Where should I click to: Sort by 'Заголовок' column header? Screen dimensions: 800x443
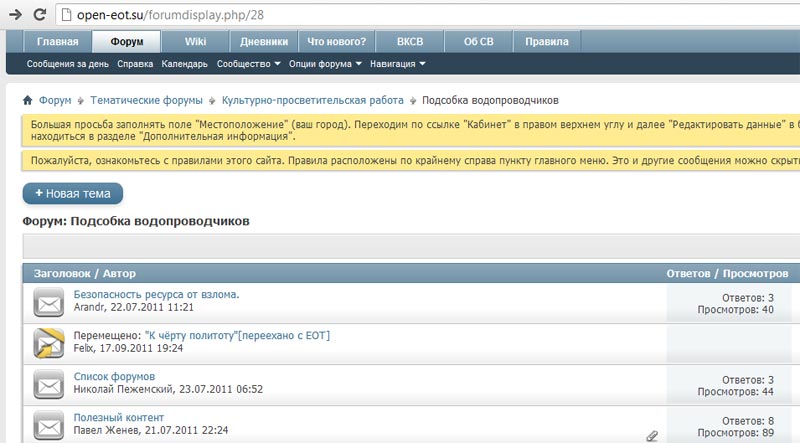coord(62,274)
